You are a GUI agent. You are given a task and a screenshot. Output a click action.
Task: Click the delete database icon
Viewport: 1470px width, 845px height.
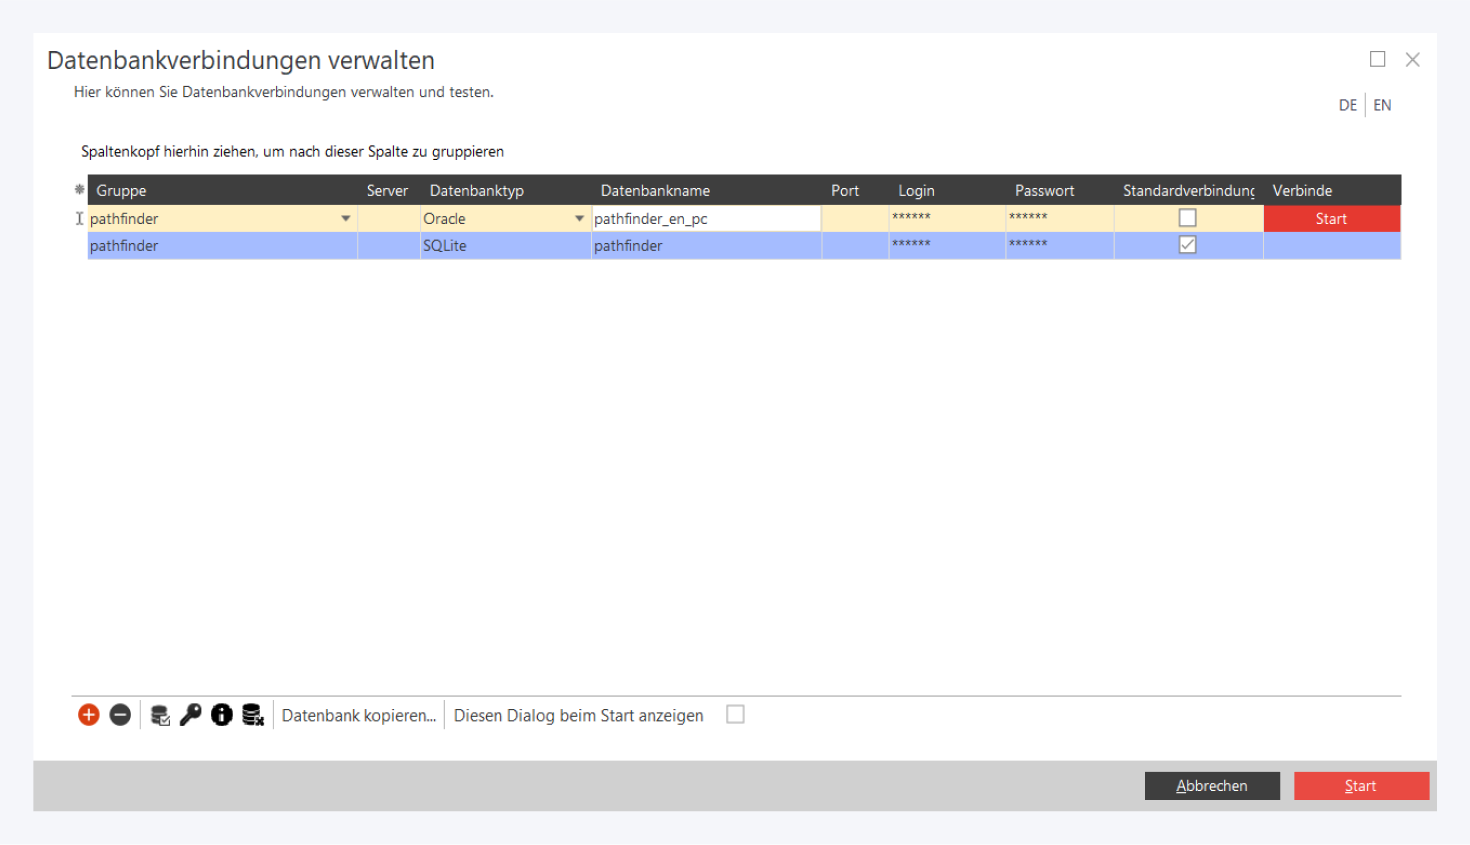[x=253, y=714]
